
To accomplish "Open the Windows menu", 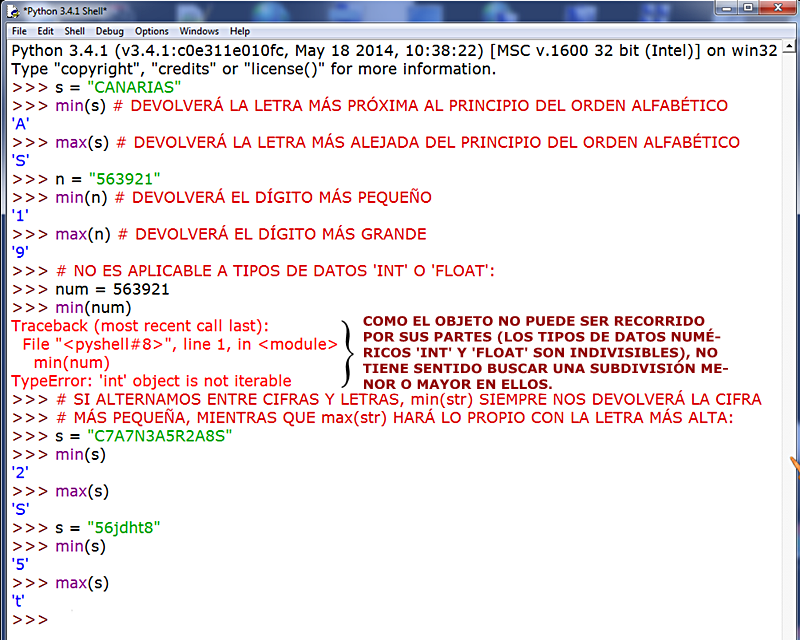I will click(x=198, y=31).
